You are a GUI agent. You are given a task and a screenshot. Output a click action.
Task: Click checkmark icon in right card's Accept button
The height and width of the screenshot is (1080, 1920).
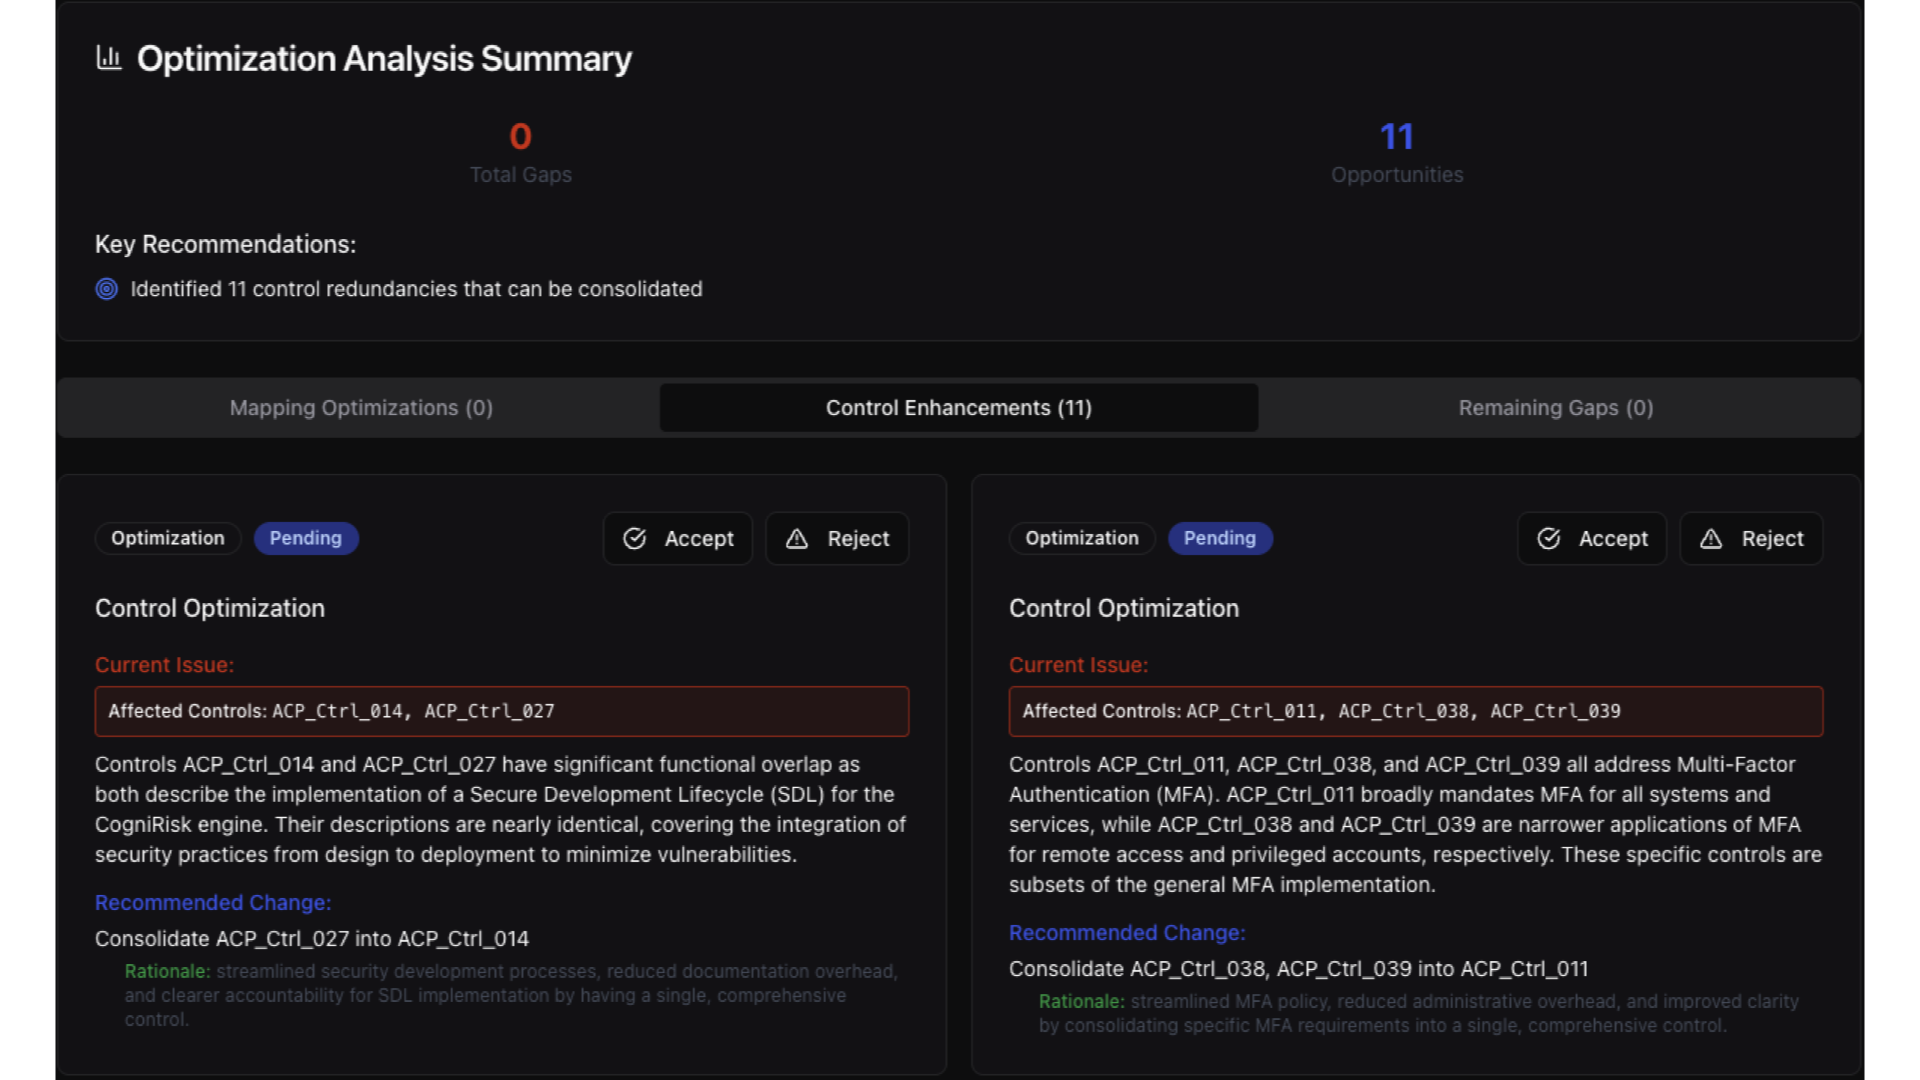coord(1549,539)
